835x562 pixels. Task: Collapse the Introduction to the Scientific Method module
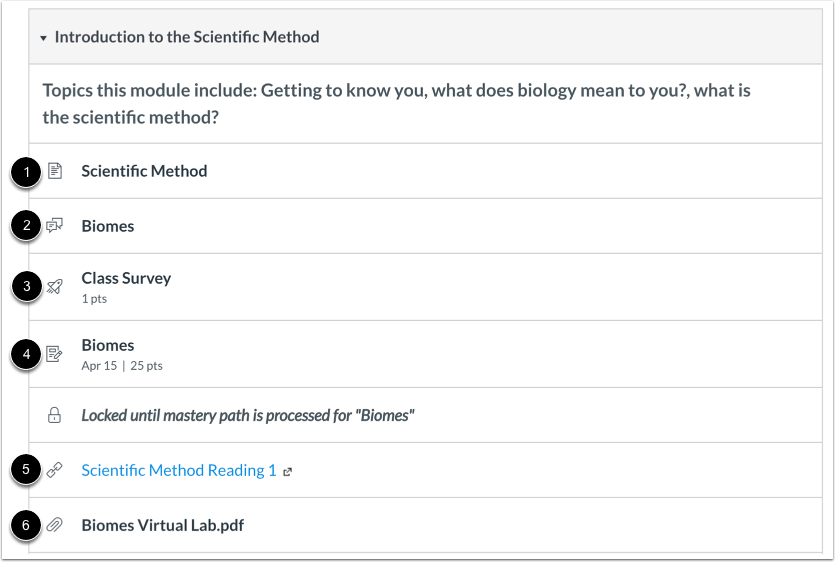(43, 38)
